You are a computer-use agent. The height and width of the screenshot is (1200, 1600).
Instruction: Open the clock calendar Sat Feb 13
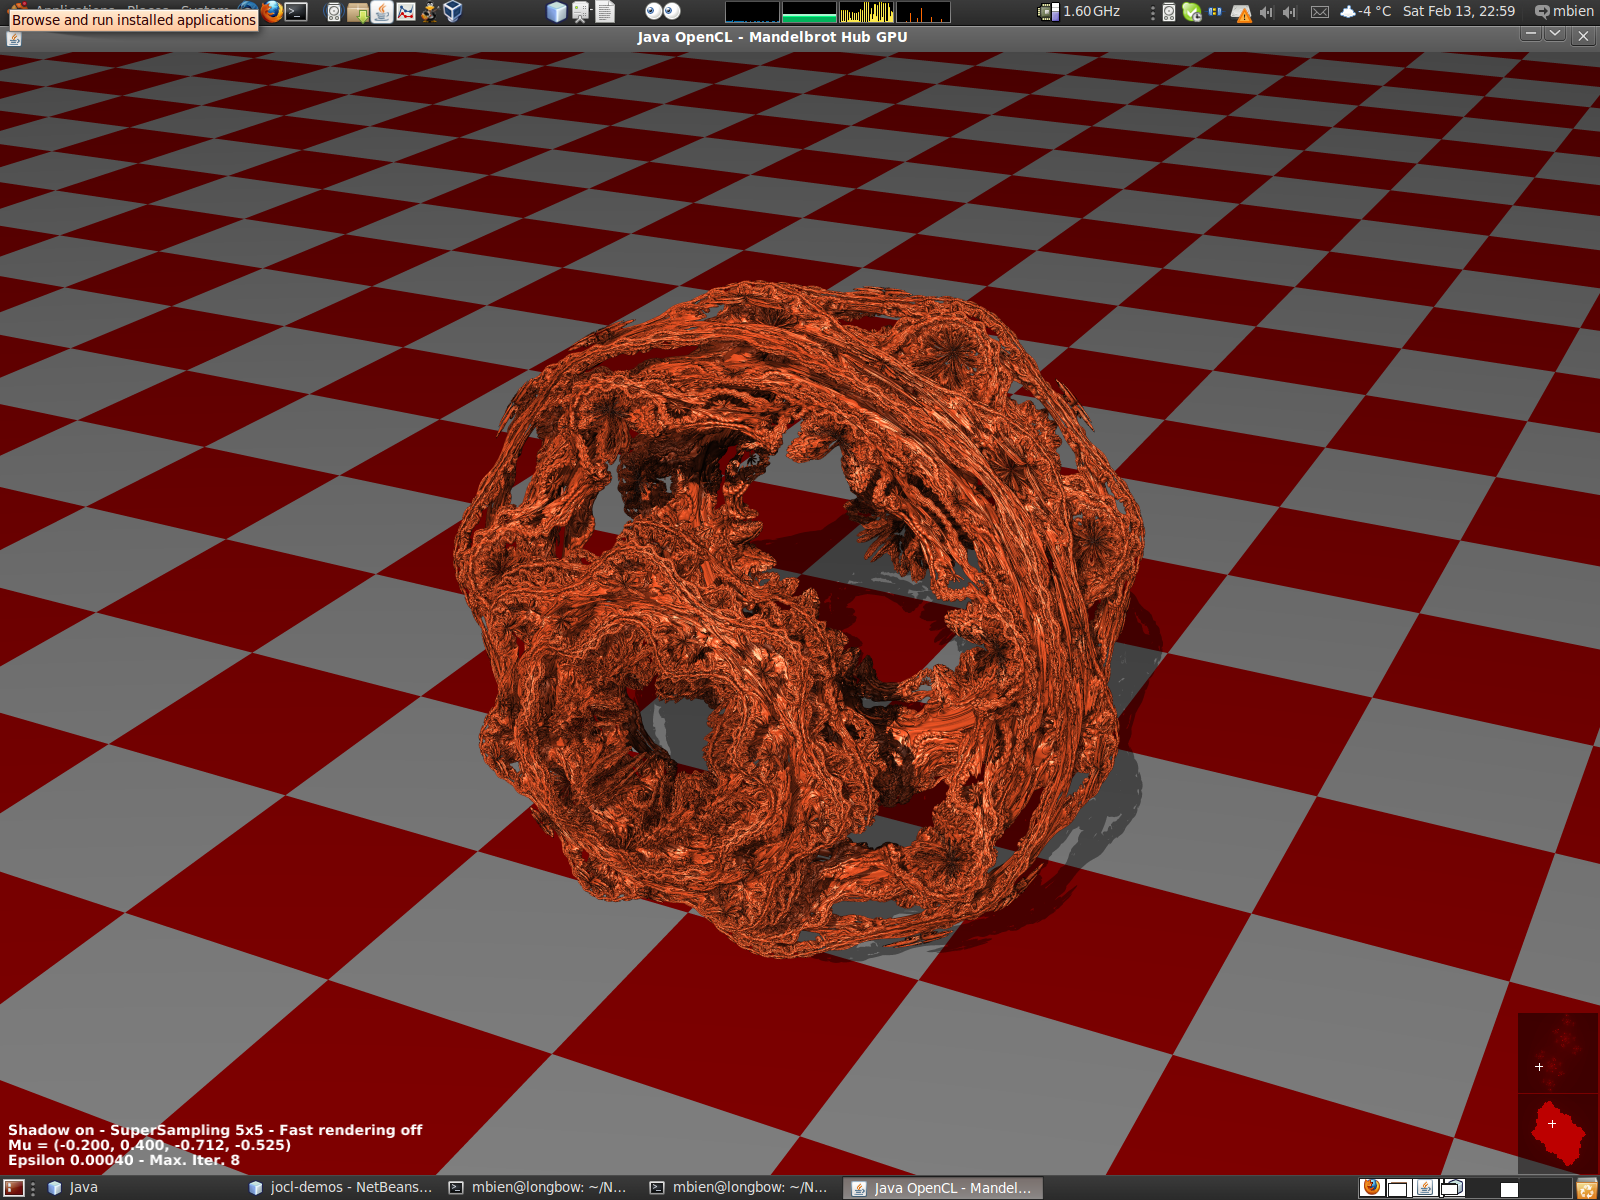(x=1458, y=11)
